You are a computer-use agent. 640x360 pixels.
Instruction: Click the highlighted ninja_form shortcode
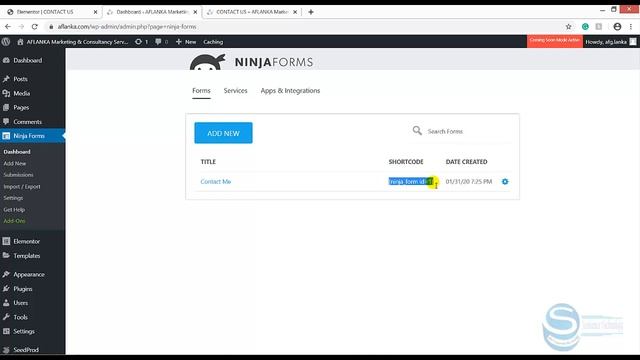click(x=411, y=182)
